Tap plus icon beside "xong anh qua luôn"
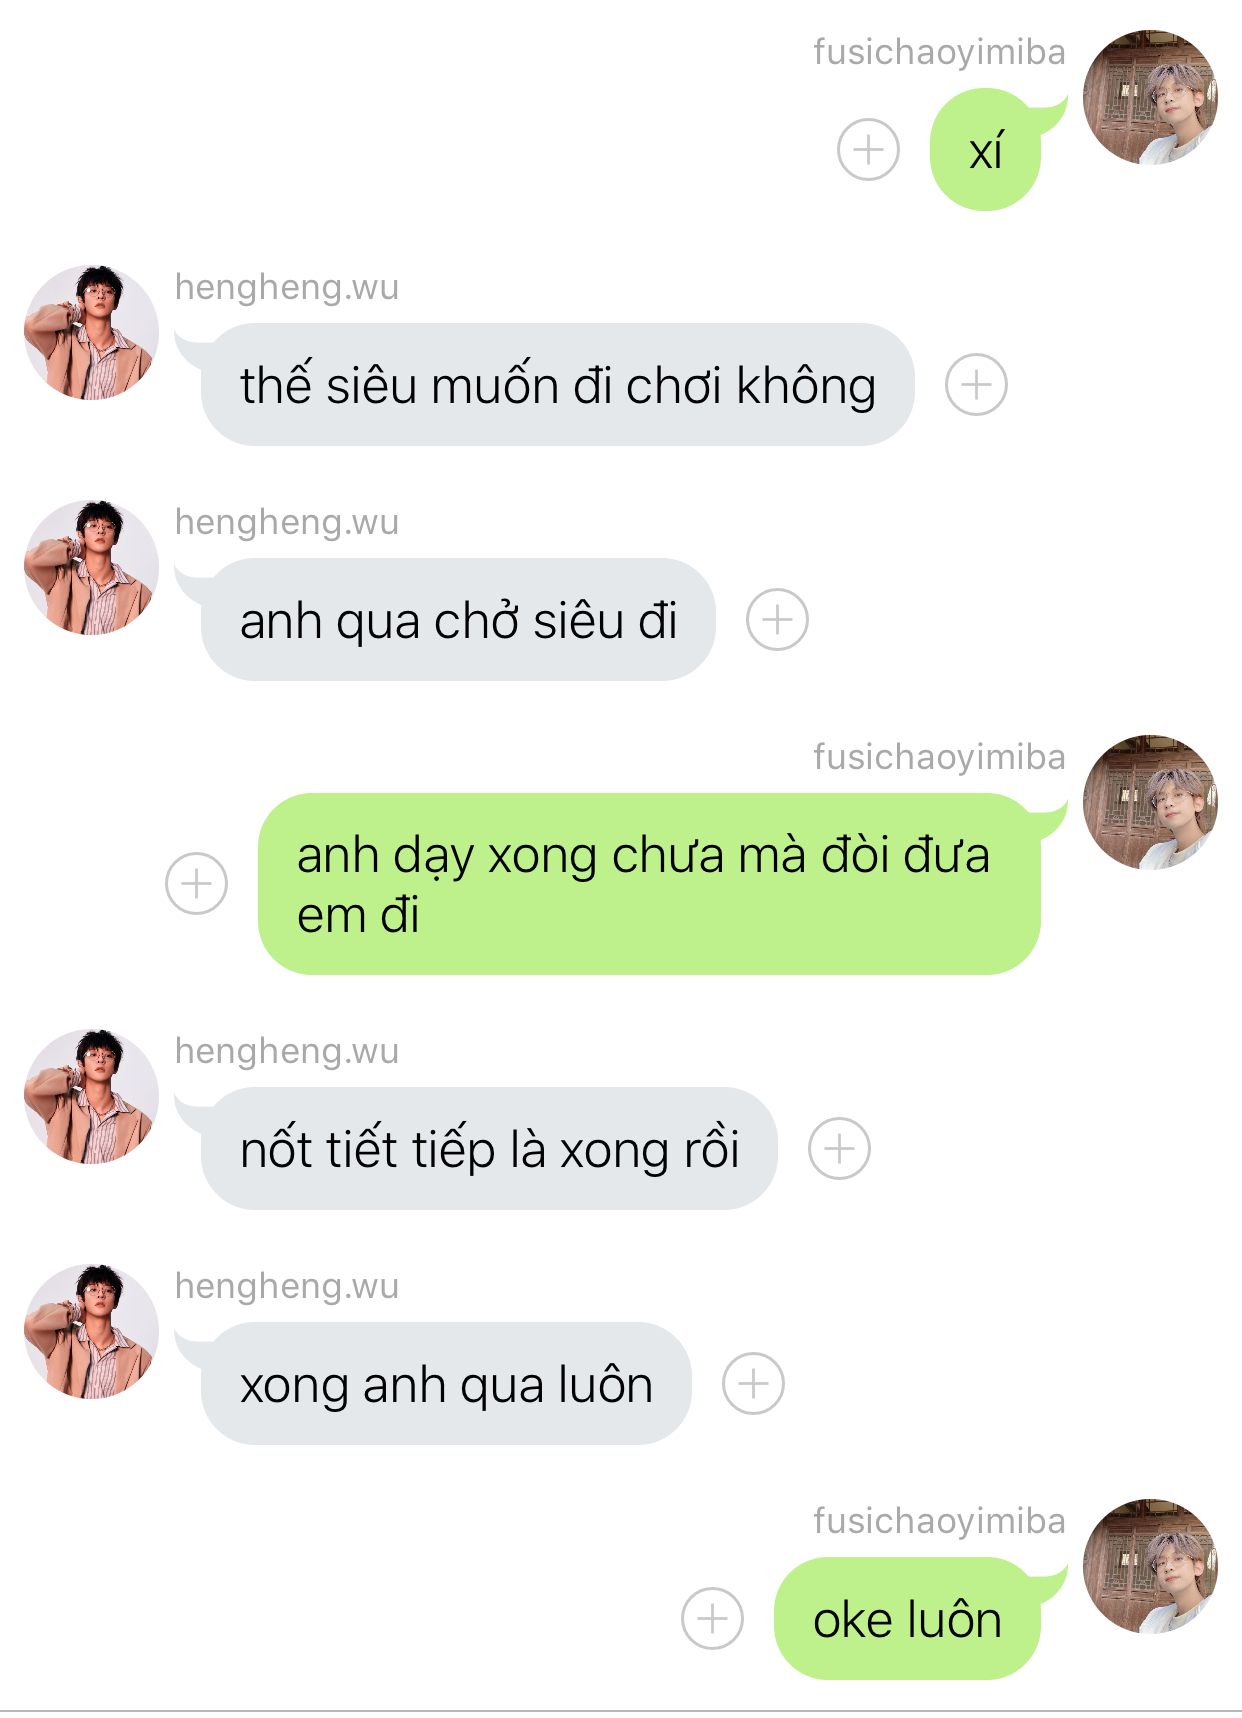 click(753, 1384)
